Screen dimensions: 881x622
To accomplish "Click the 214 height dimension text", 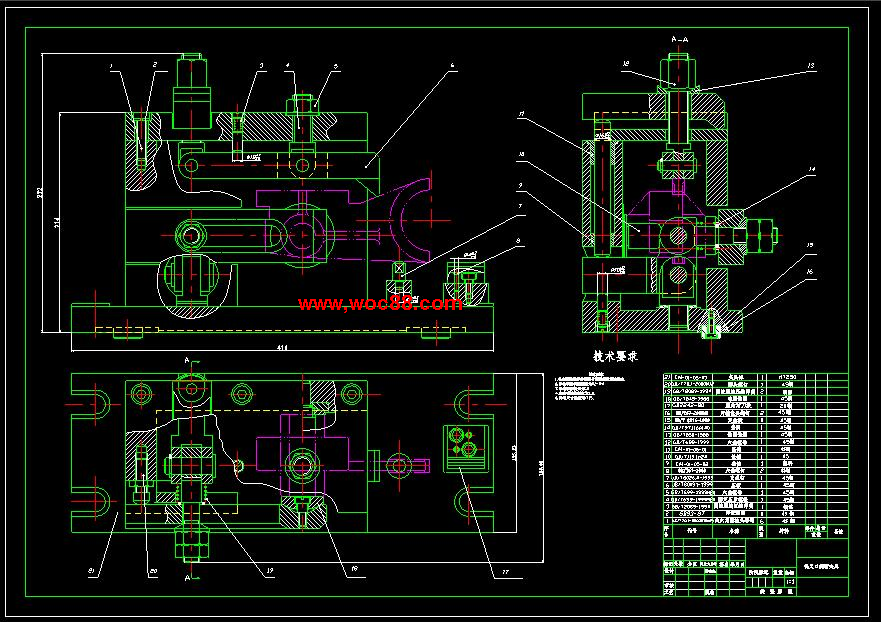I will (x=57, y=224).
